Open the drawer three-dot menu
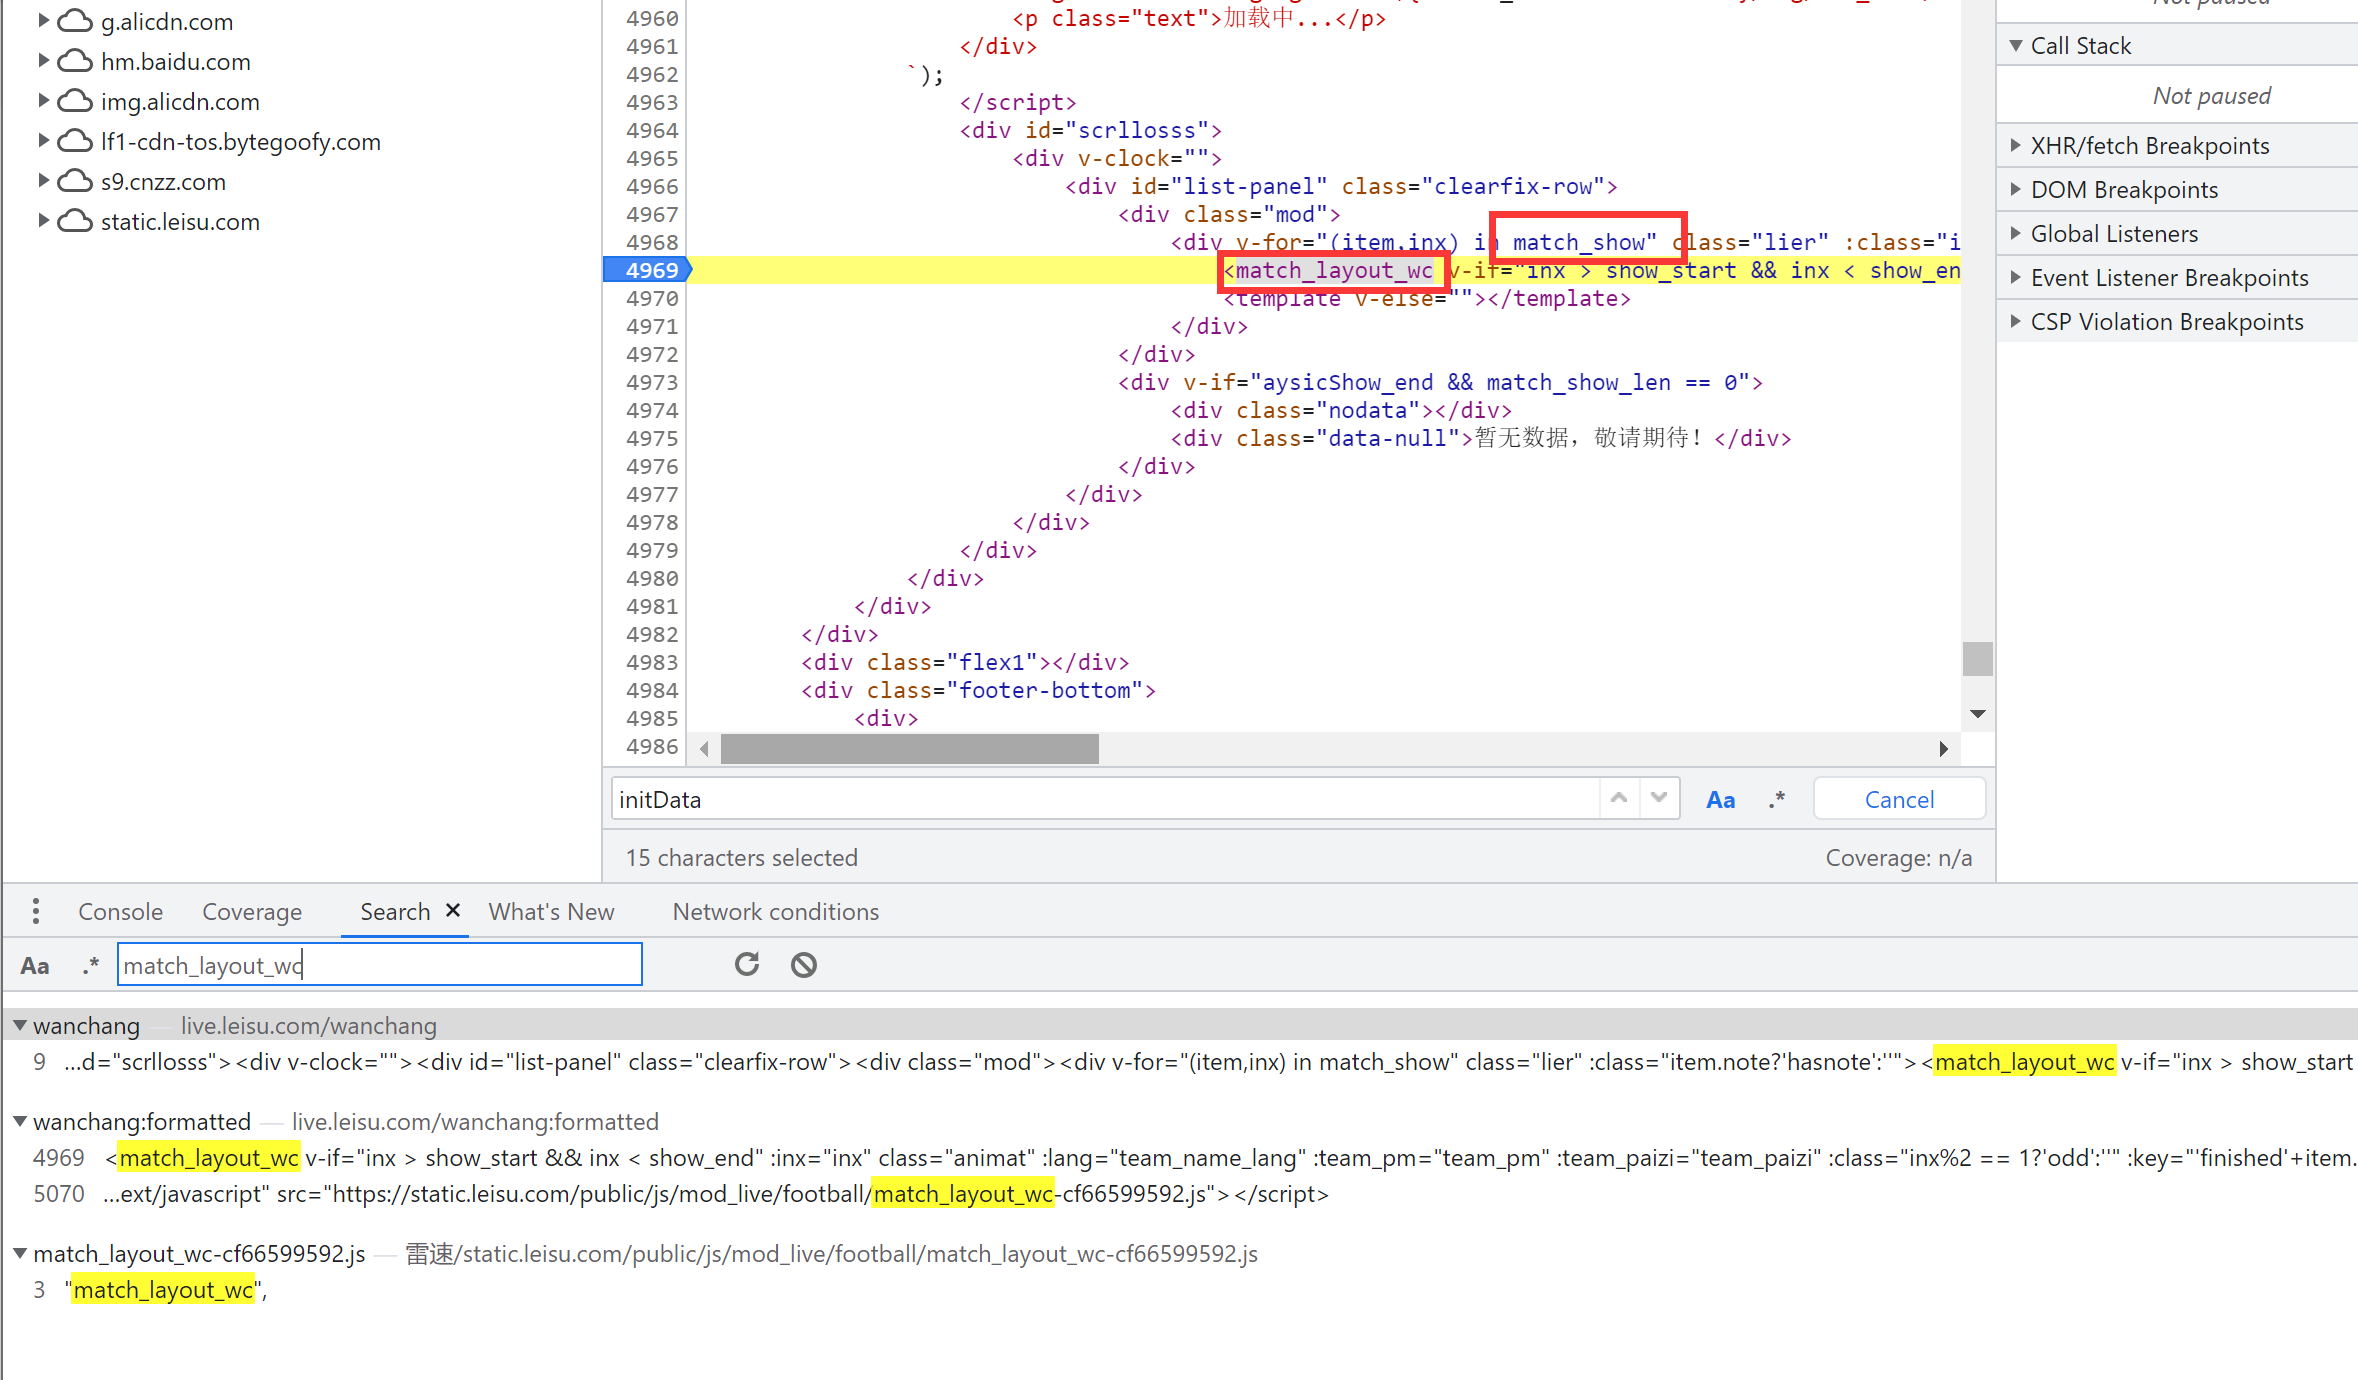 [35, 911]
